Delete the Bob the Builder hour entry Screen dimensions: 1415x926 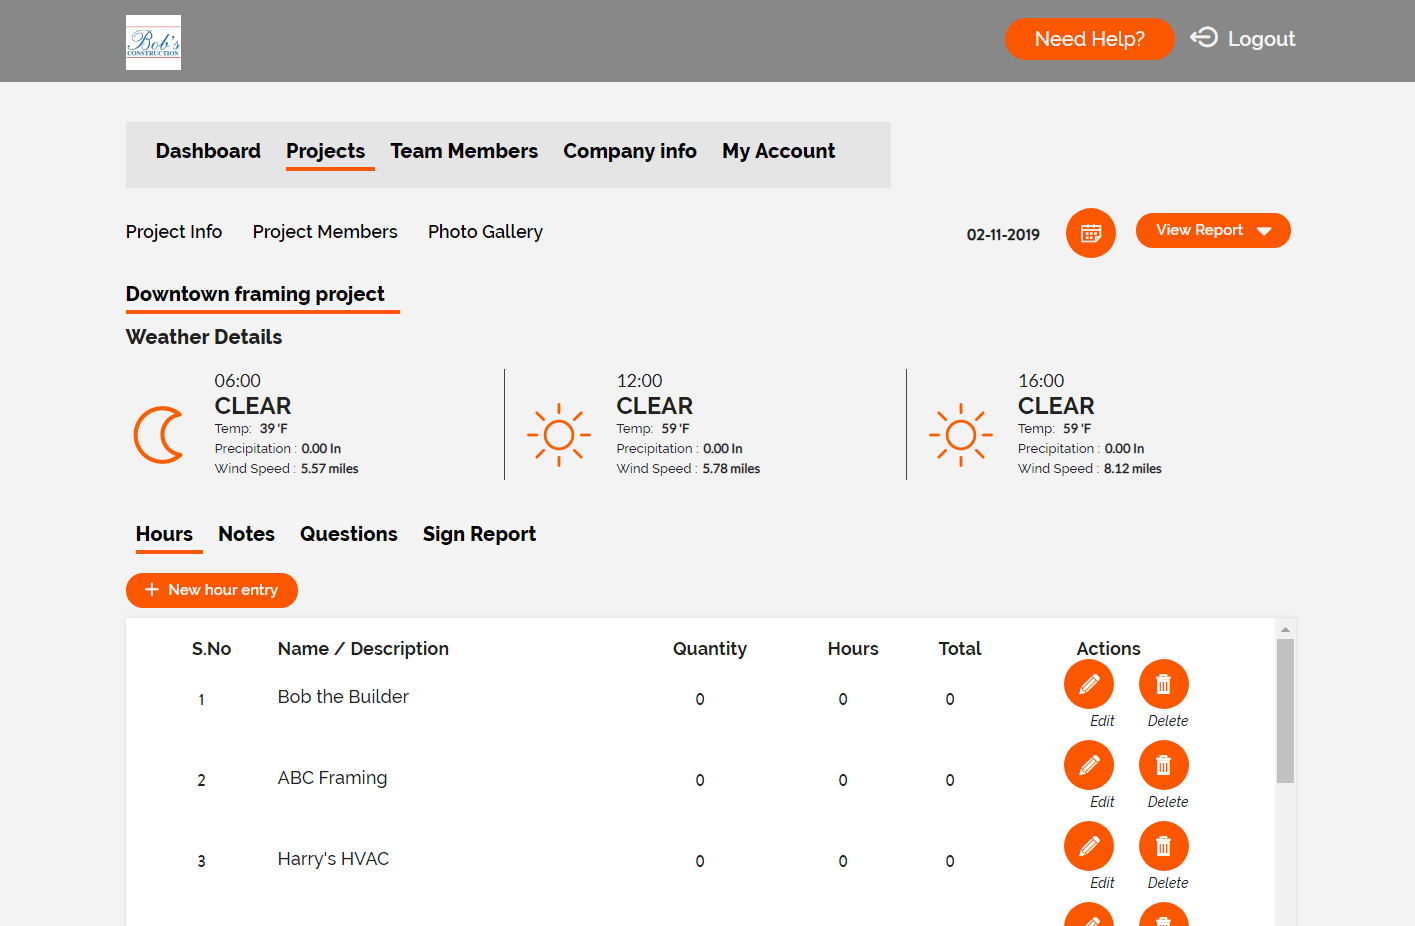pos(1163,685)
